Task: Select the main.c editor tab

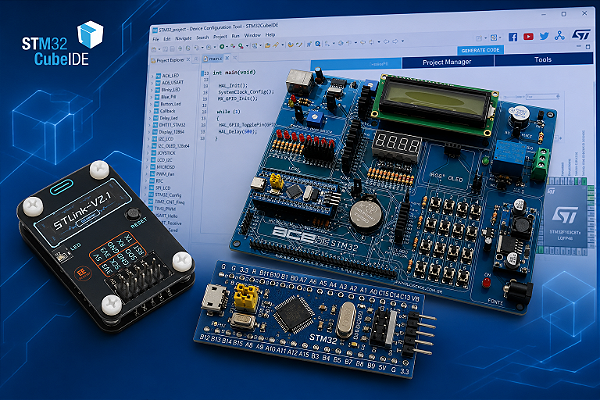Action: 215,59
